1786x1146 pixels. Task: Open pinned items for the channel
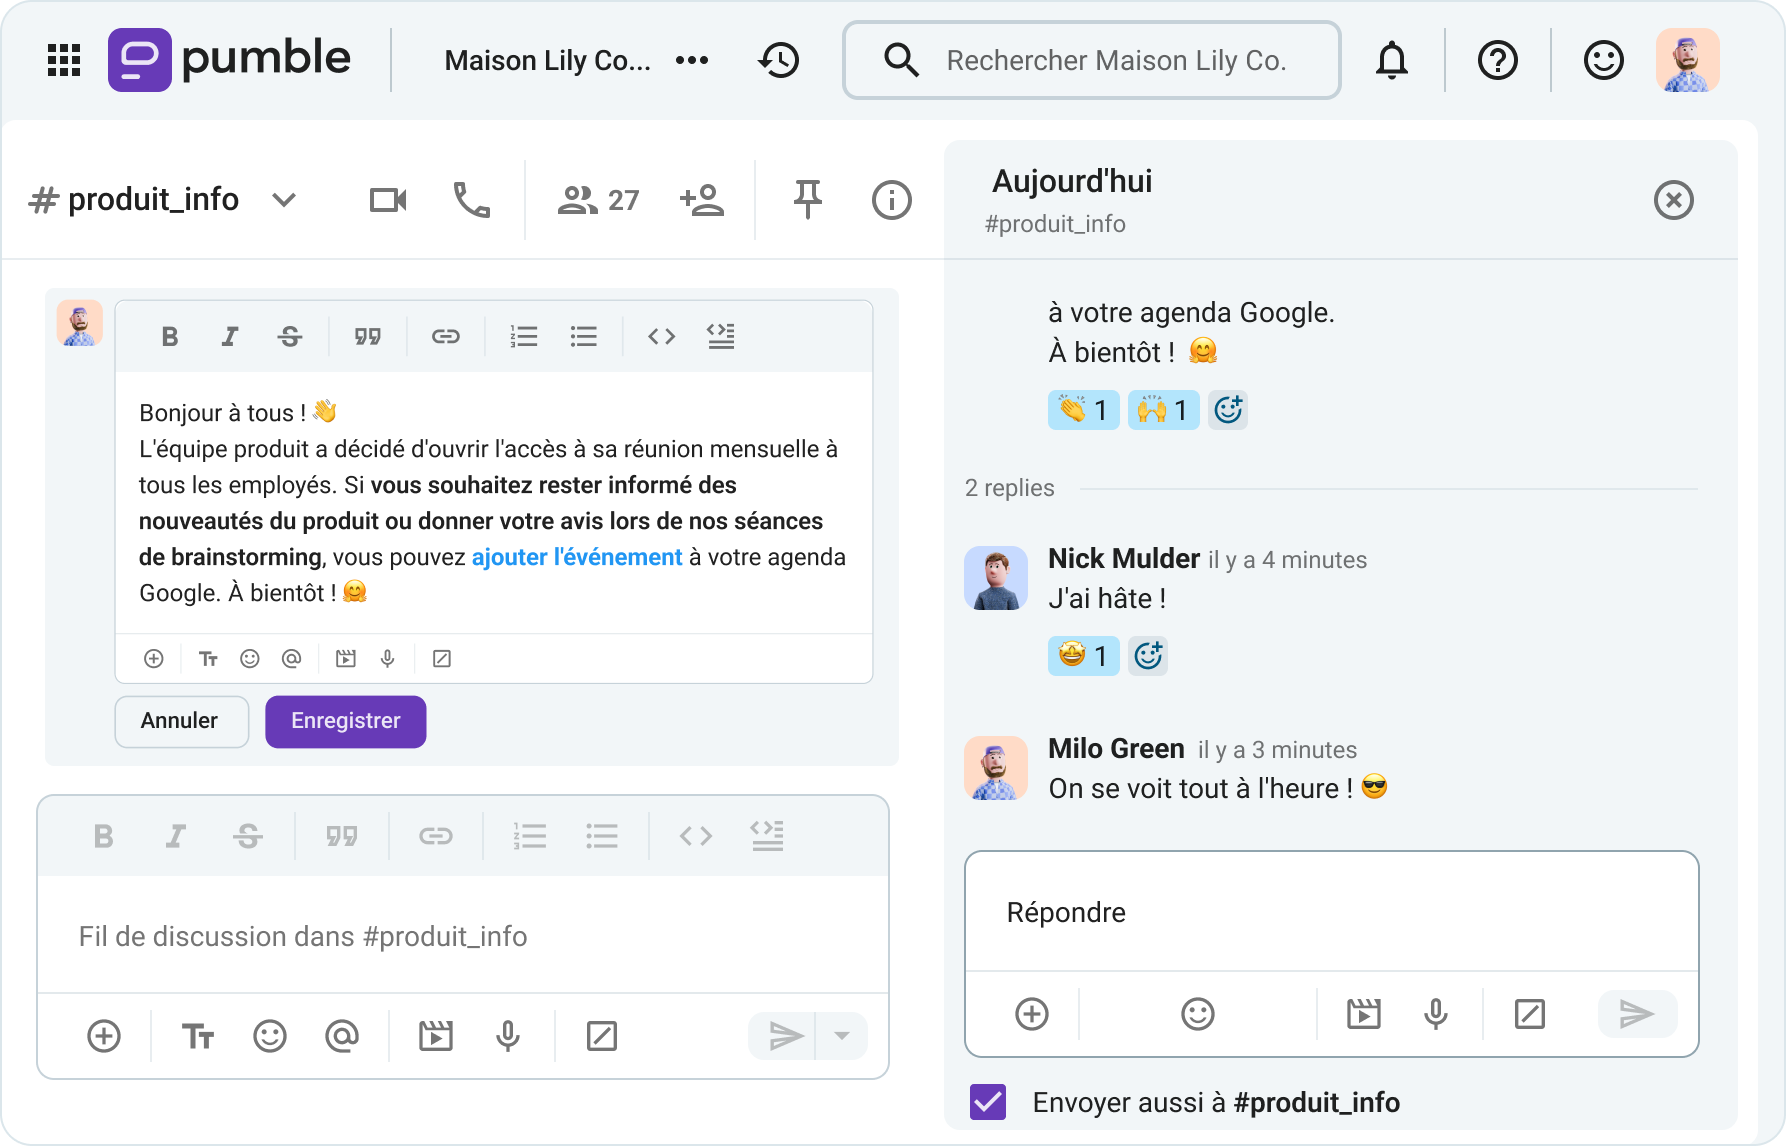(x=806, y=199)
